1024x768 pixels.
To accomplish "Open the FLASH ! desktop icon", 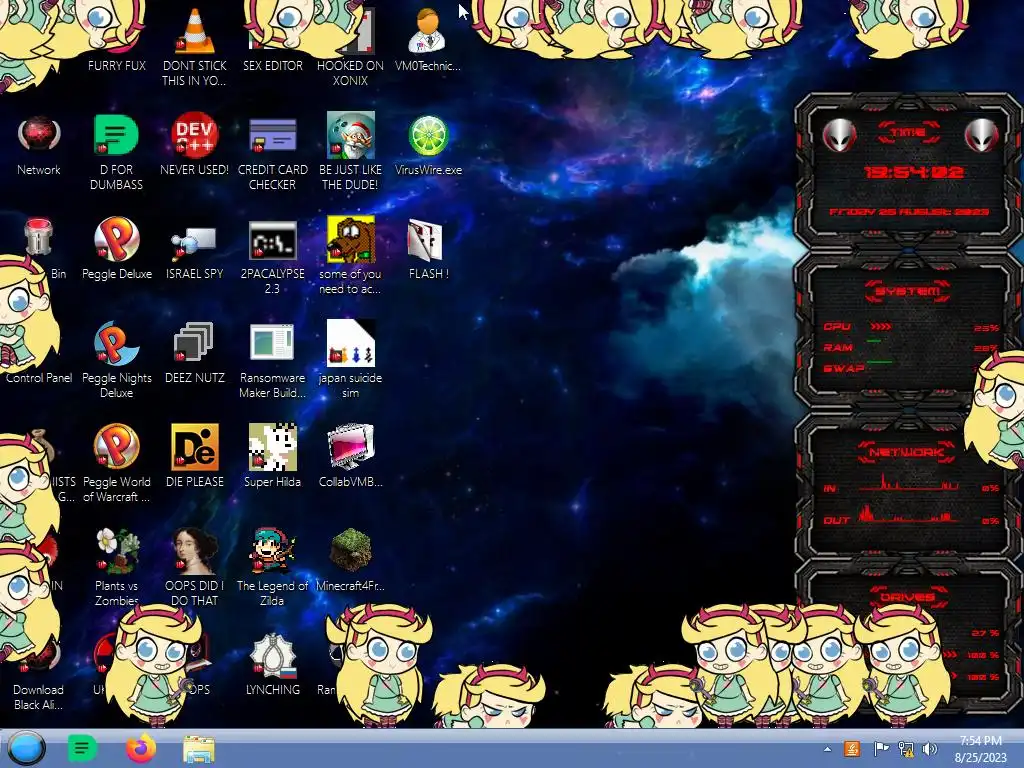I will click(x=426, y=240).
